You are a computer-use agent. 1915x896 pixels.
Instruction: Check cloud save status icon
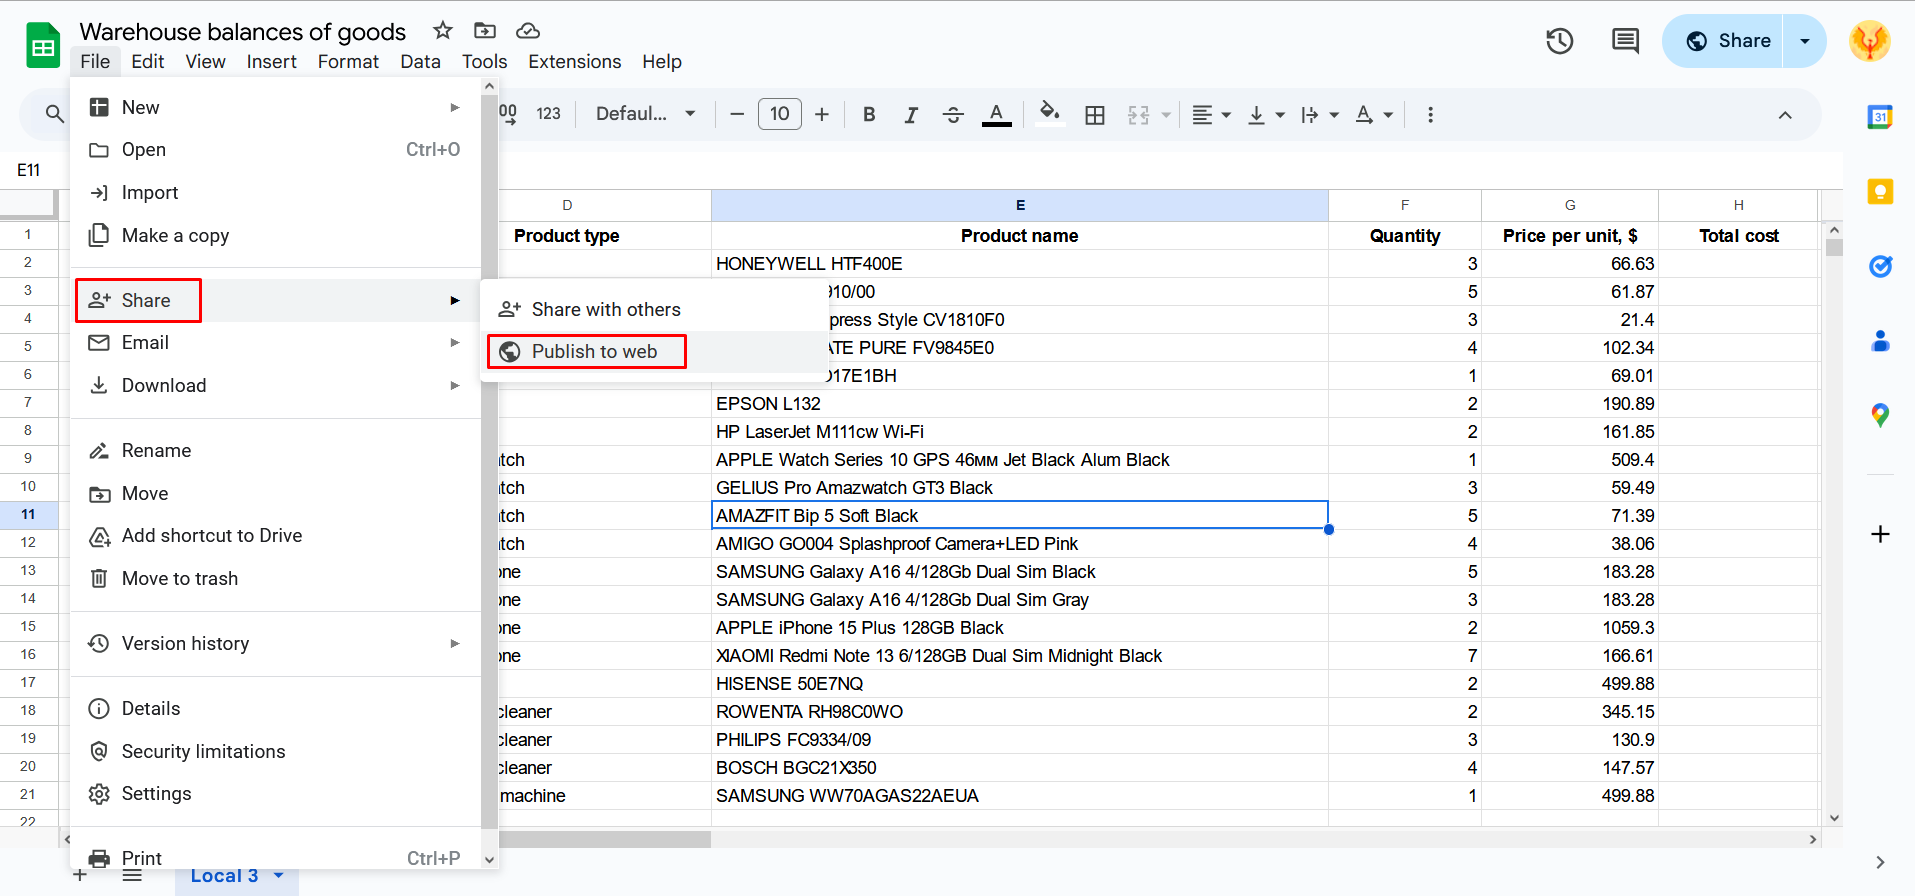pyautogui.click(x=528, y=31)
